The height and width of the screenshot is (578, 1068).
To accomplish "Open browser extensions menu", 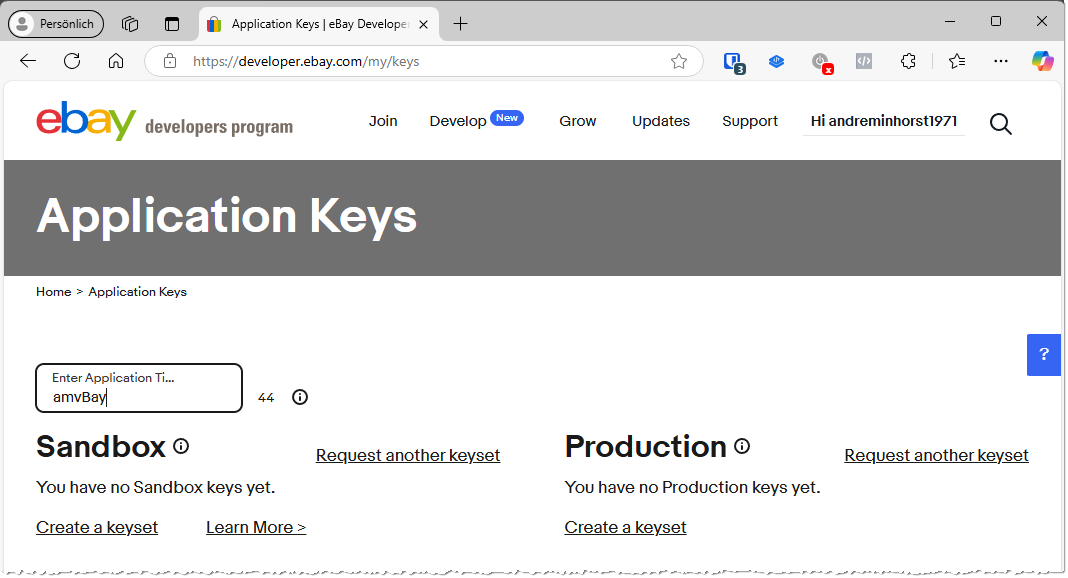I will pyautogui.click(x=908, y=61).
